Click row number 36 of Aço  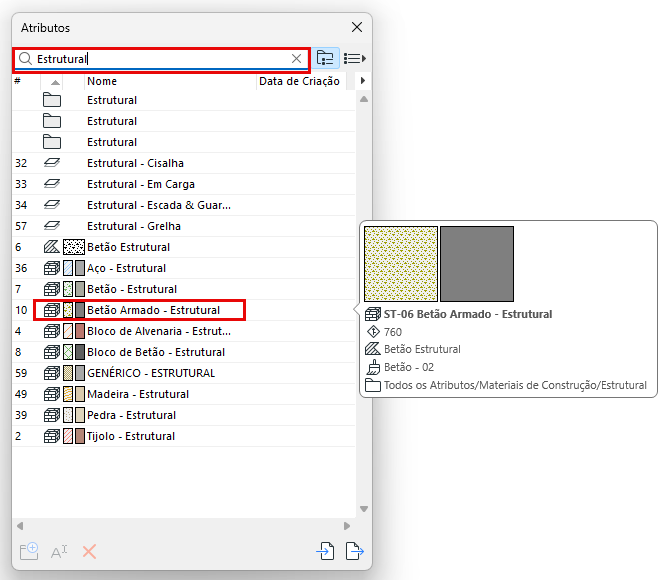[x=21, y=268]
